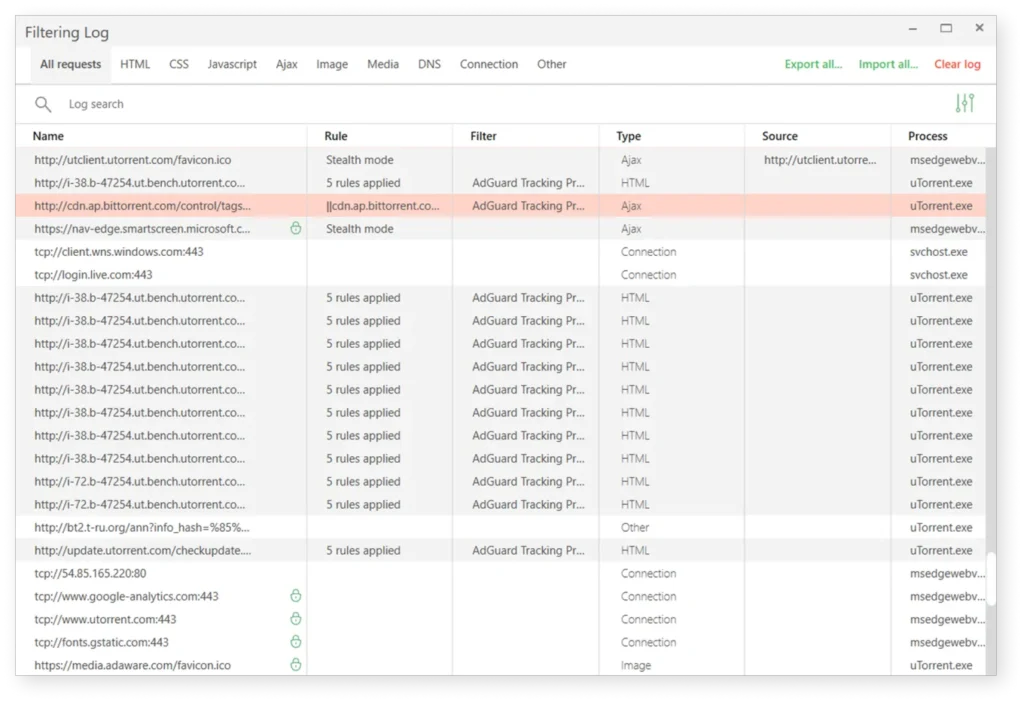The image size is (1024, 703).
Task: Maximize the Filtering Log window
Action: [x=946, y=28]
